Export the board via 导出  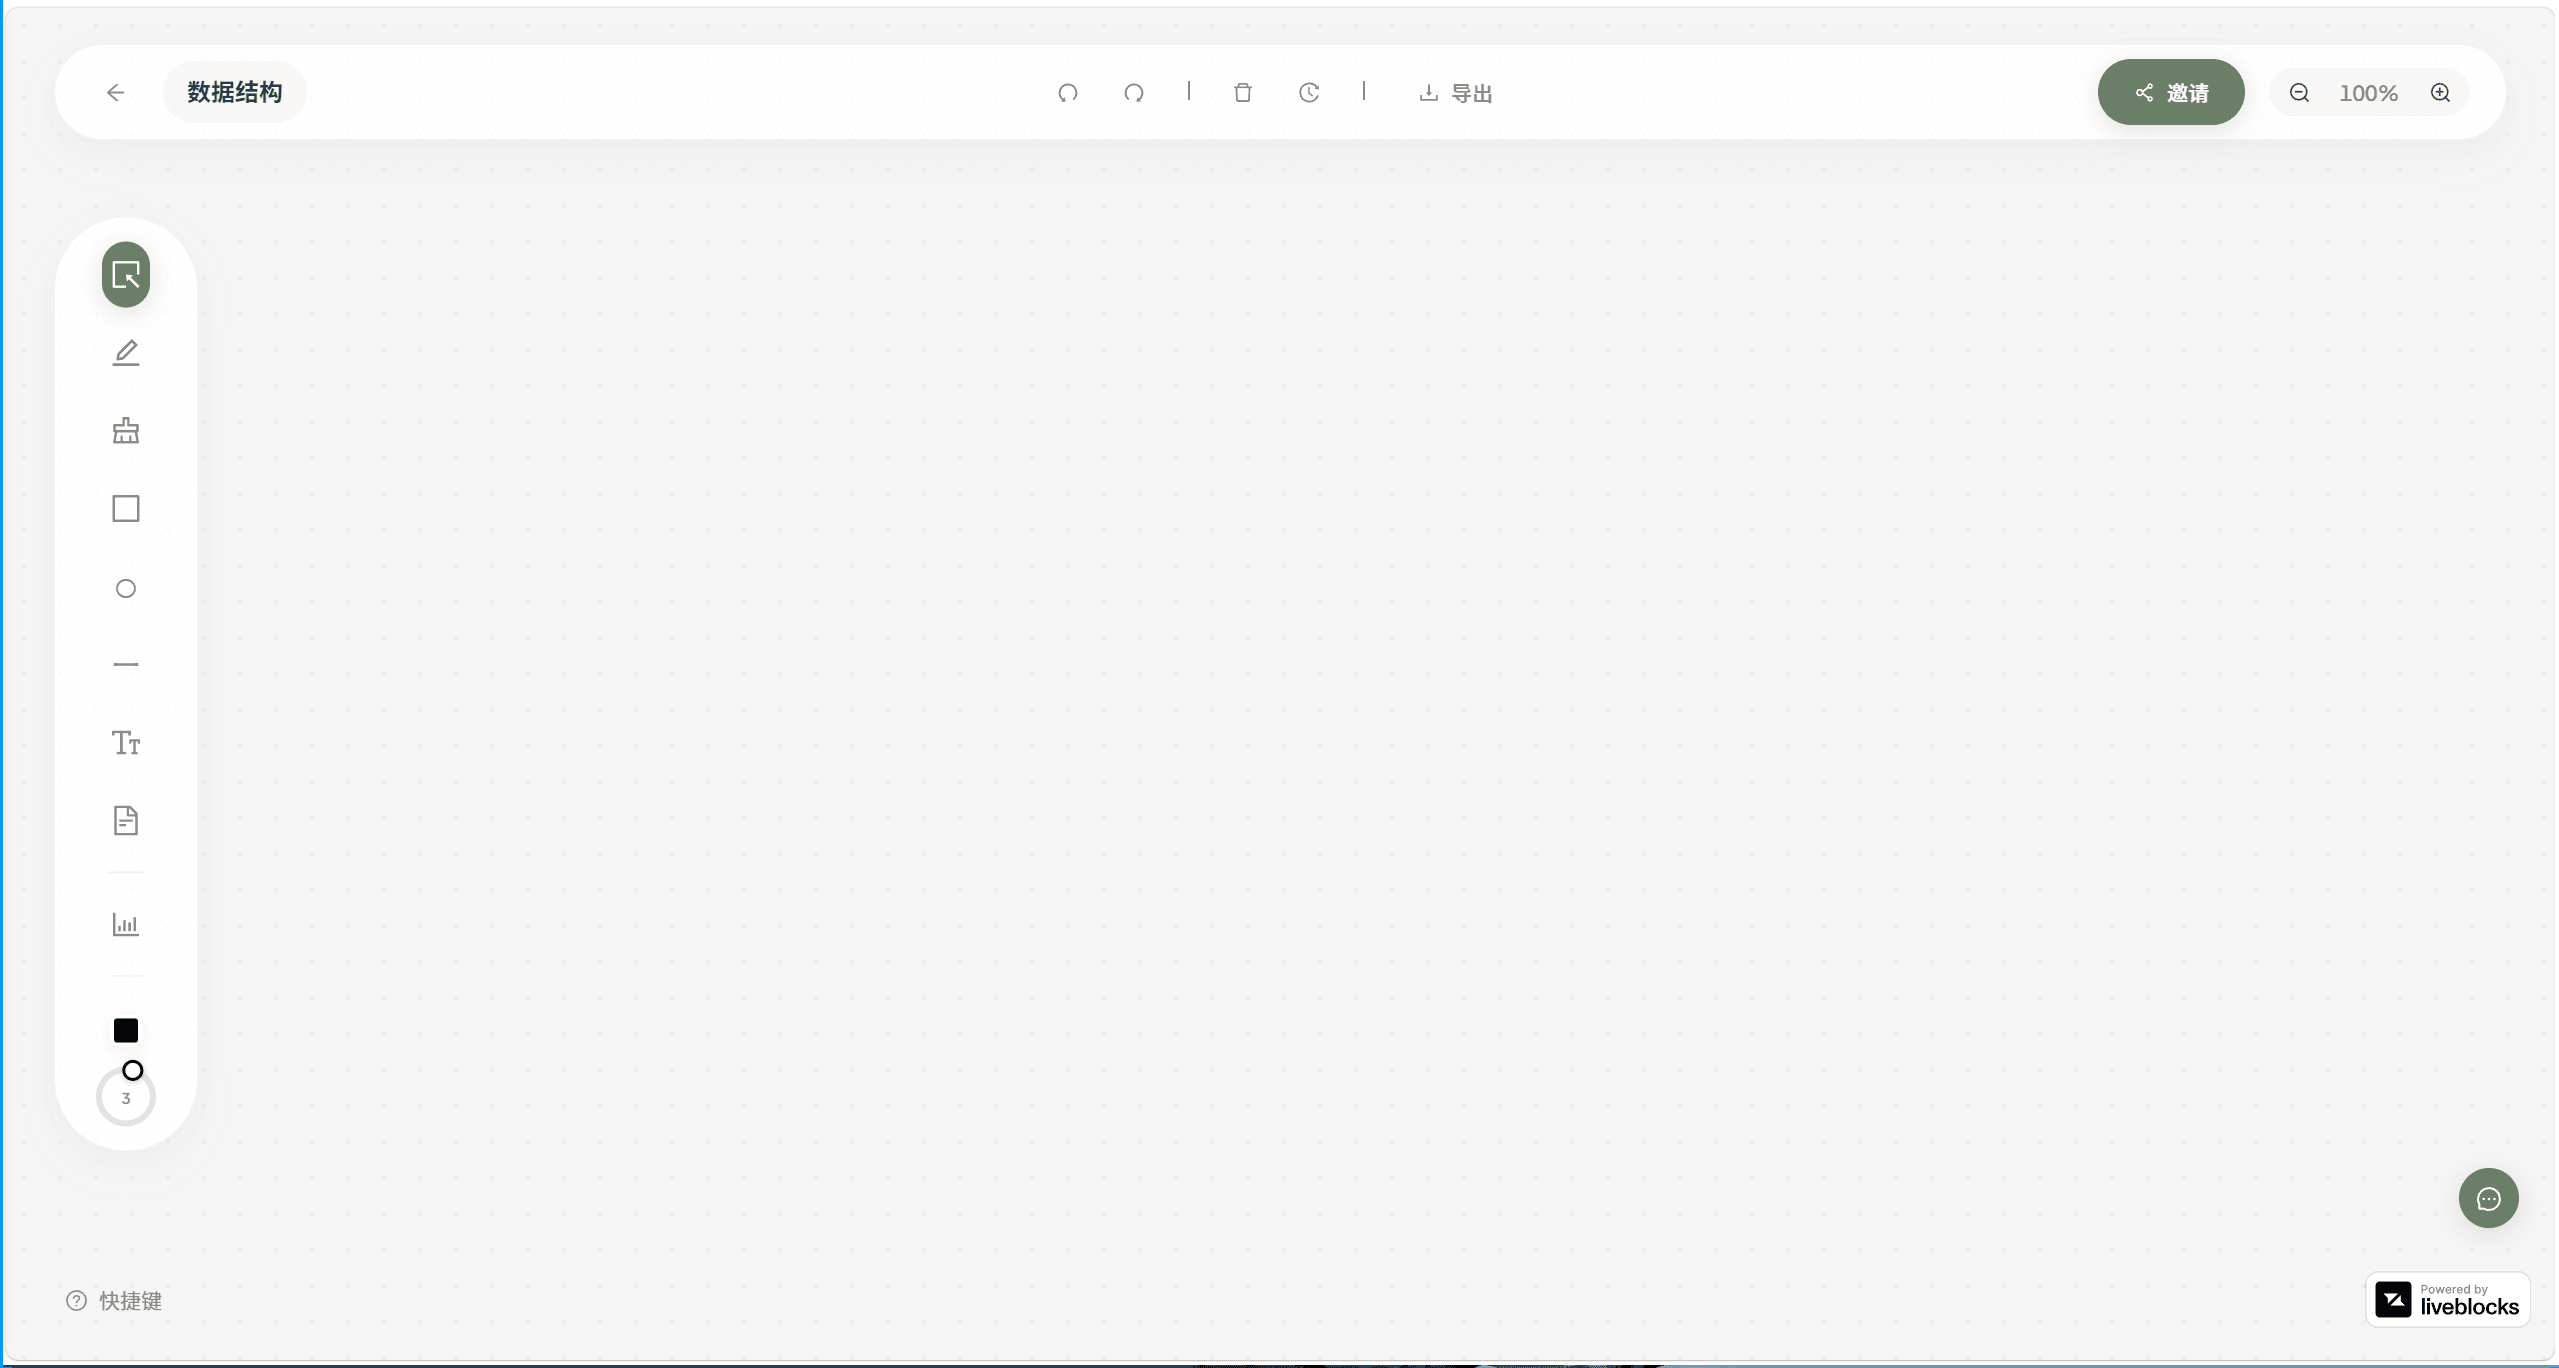pyautogui.click(x=1456, y=93)
